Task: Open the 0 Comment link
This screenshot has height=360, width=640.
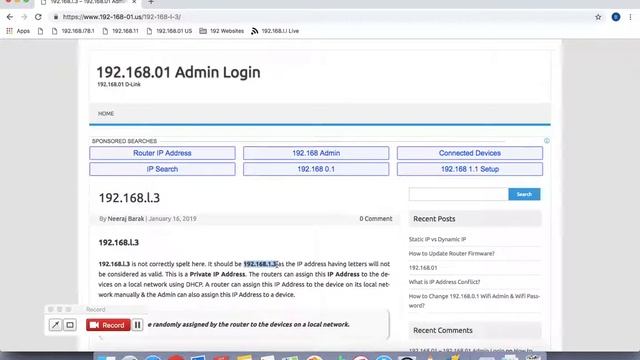Action: click(x=376, y=219)
